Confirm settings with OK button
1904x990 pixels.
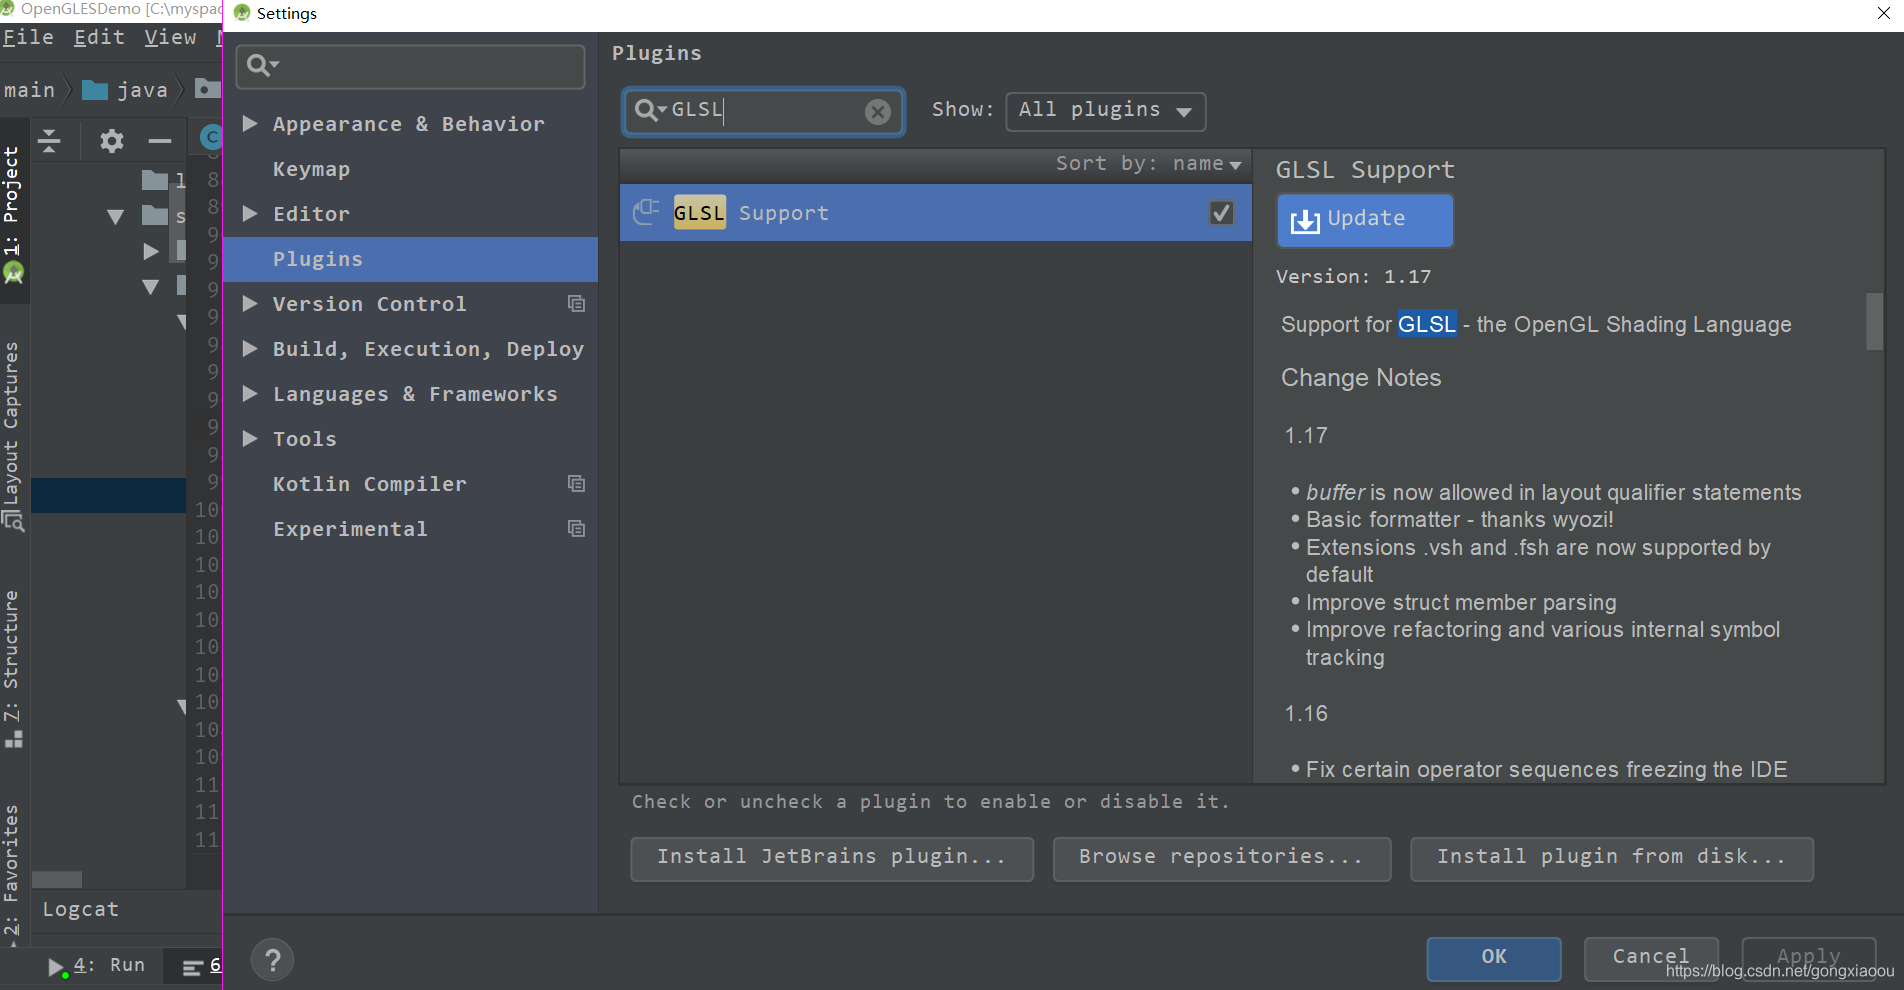(x=1493, y=958)
